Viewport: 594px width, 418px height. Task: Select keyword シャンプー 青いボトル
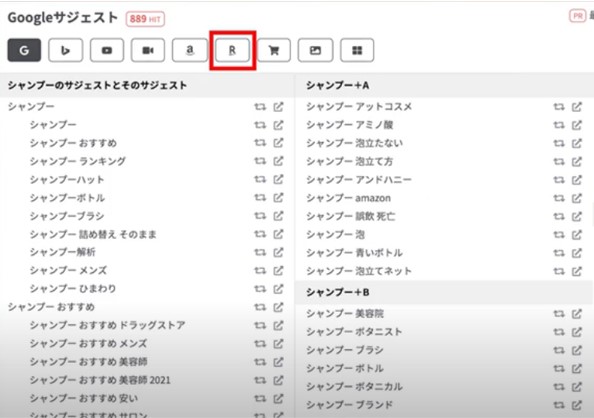pos(355,253)
